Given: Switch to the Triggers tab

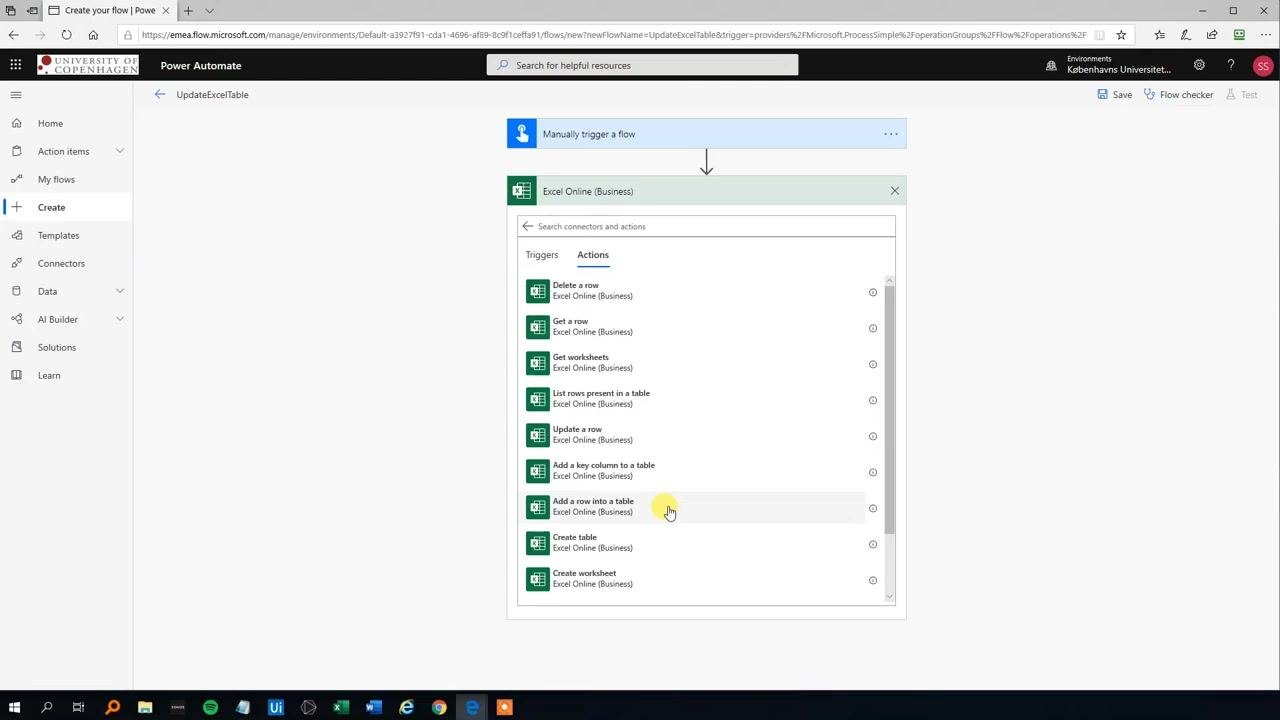Looking at the screenshot, I should pos(542,255).
